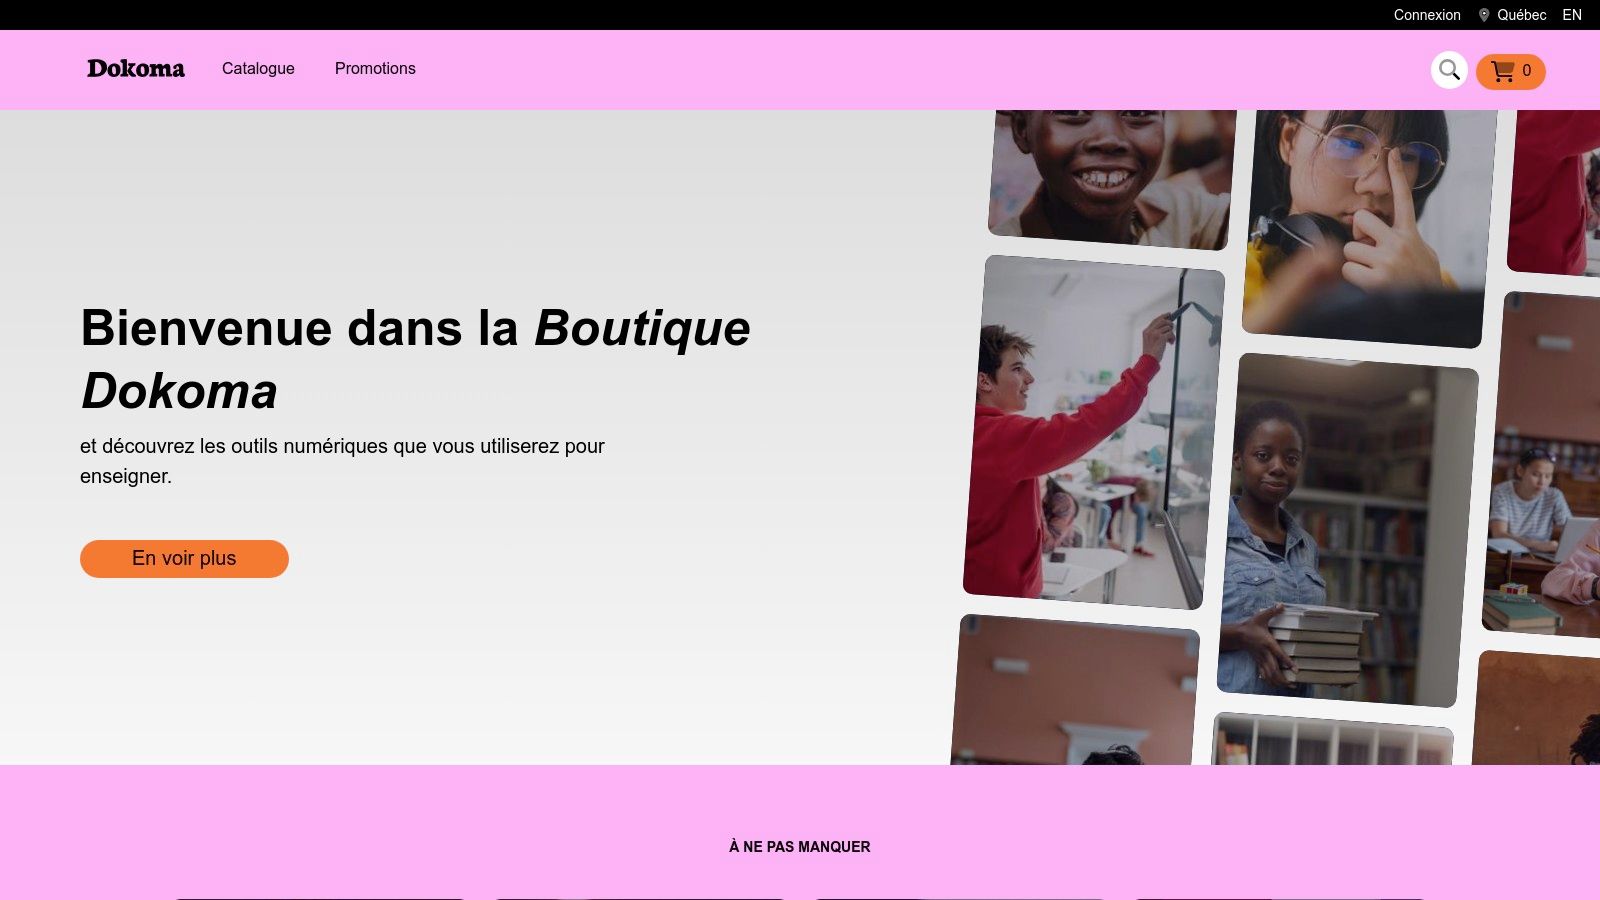1600x900 pixels.
Task: Open the Québec region selector
Action: (1520, 15)
